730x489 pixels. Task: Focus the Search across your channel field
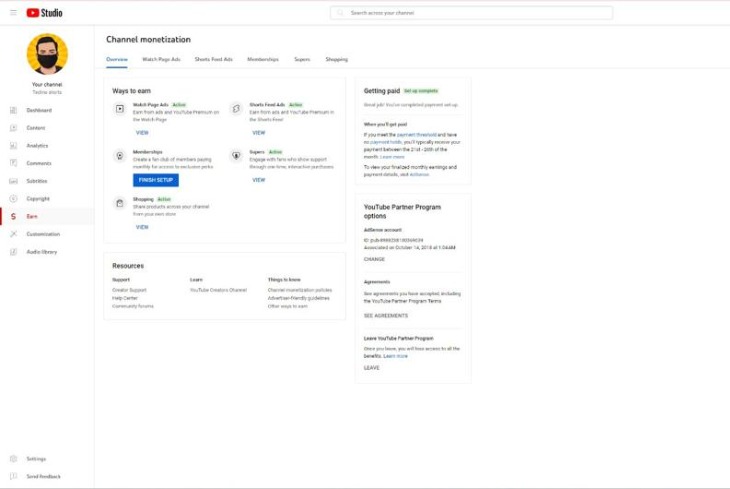pyautogui.click(x=471, y=13)
